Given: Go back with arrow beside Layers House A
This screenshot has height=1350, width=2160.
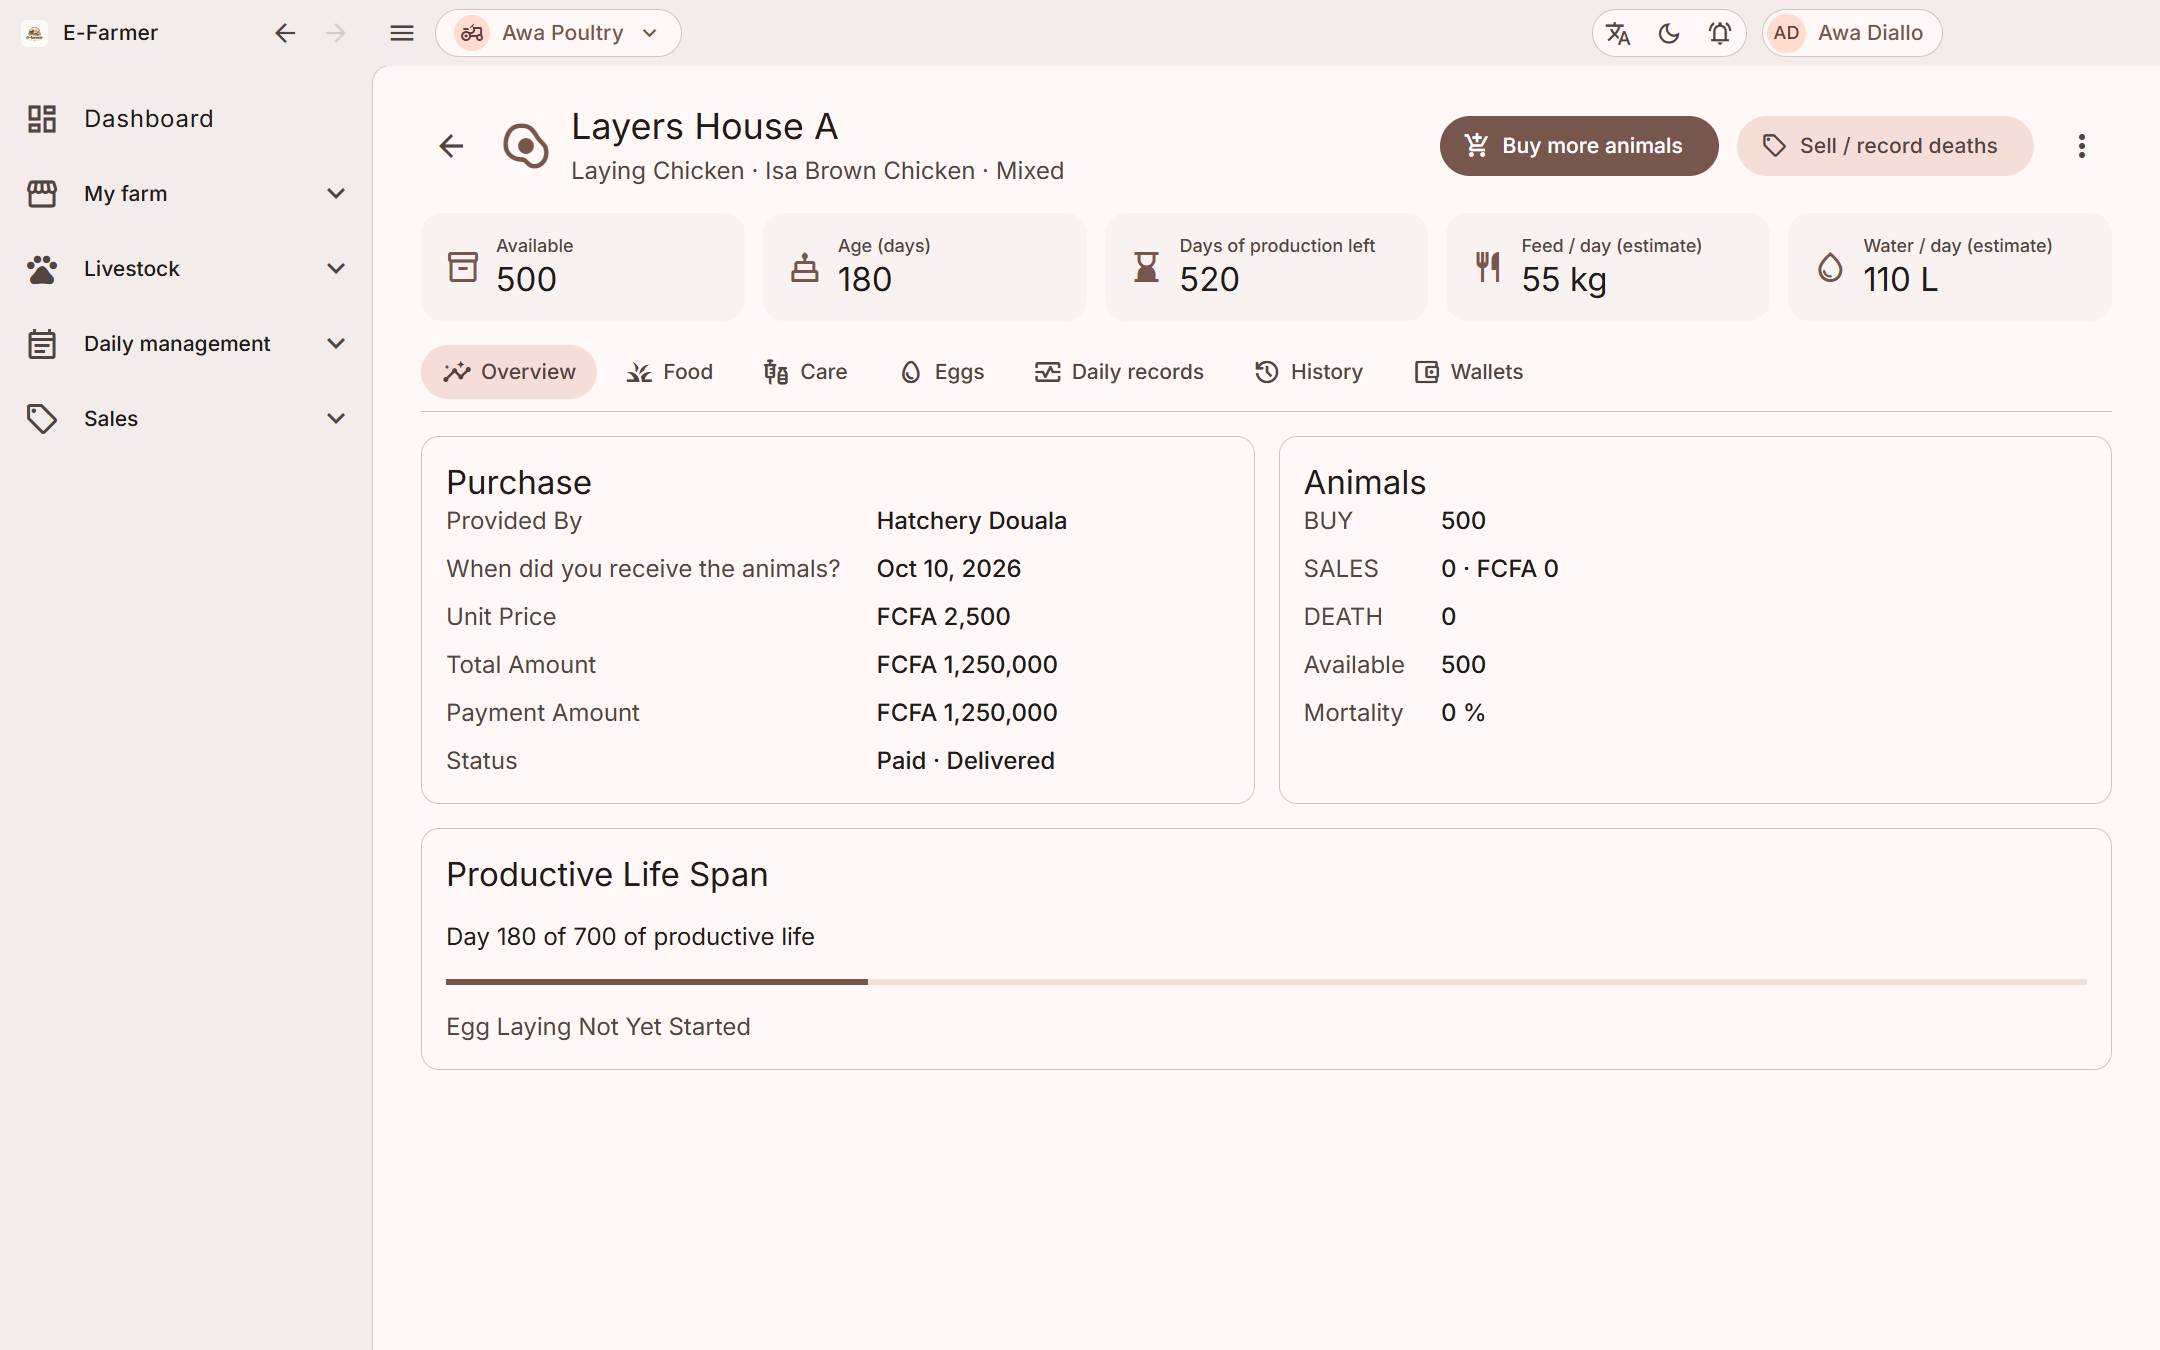Looking at the screenshot, I should pos(451,146).
